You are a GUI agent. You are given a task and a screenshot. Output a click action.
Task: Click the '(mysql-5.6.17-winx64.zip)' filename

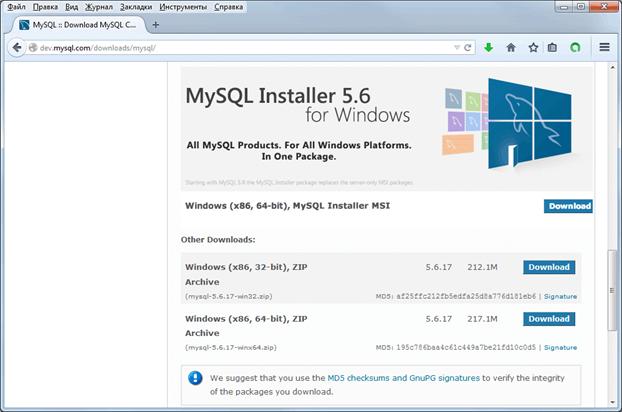(231, 347)
